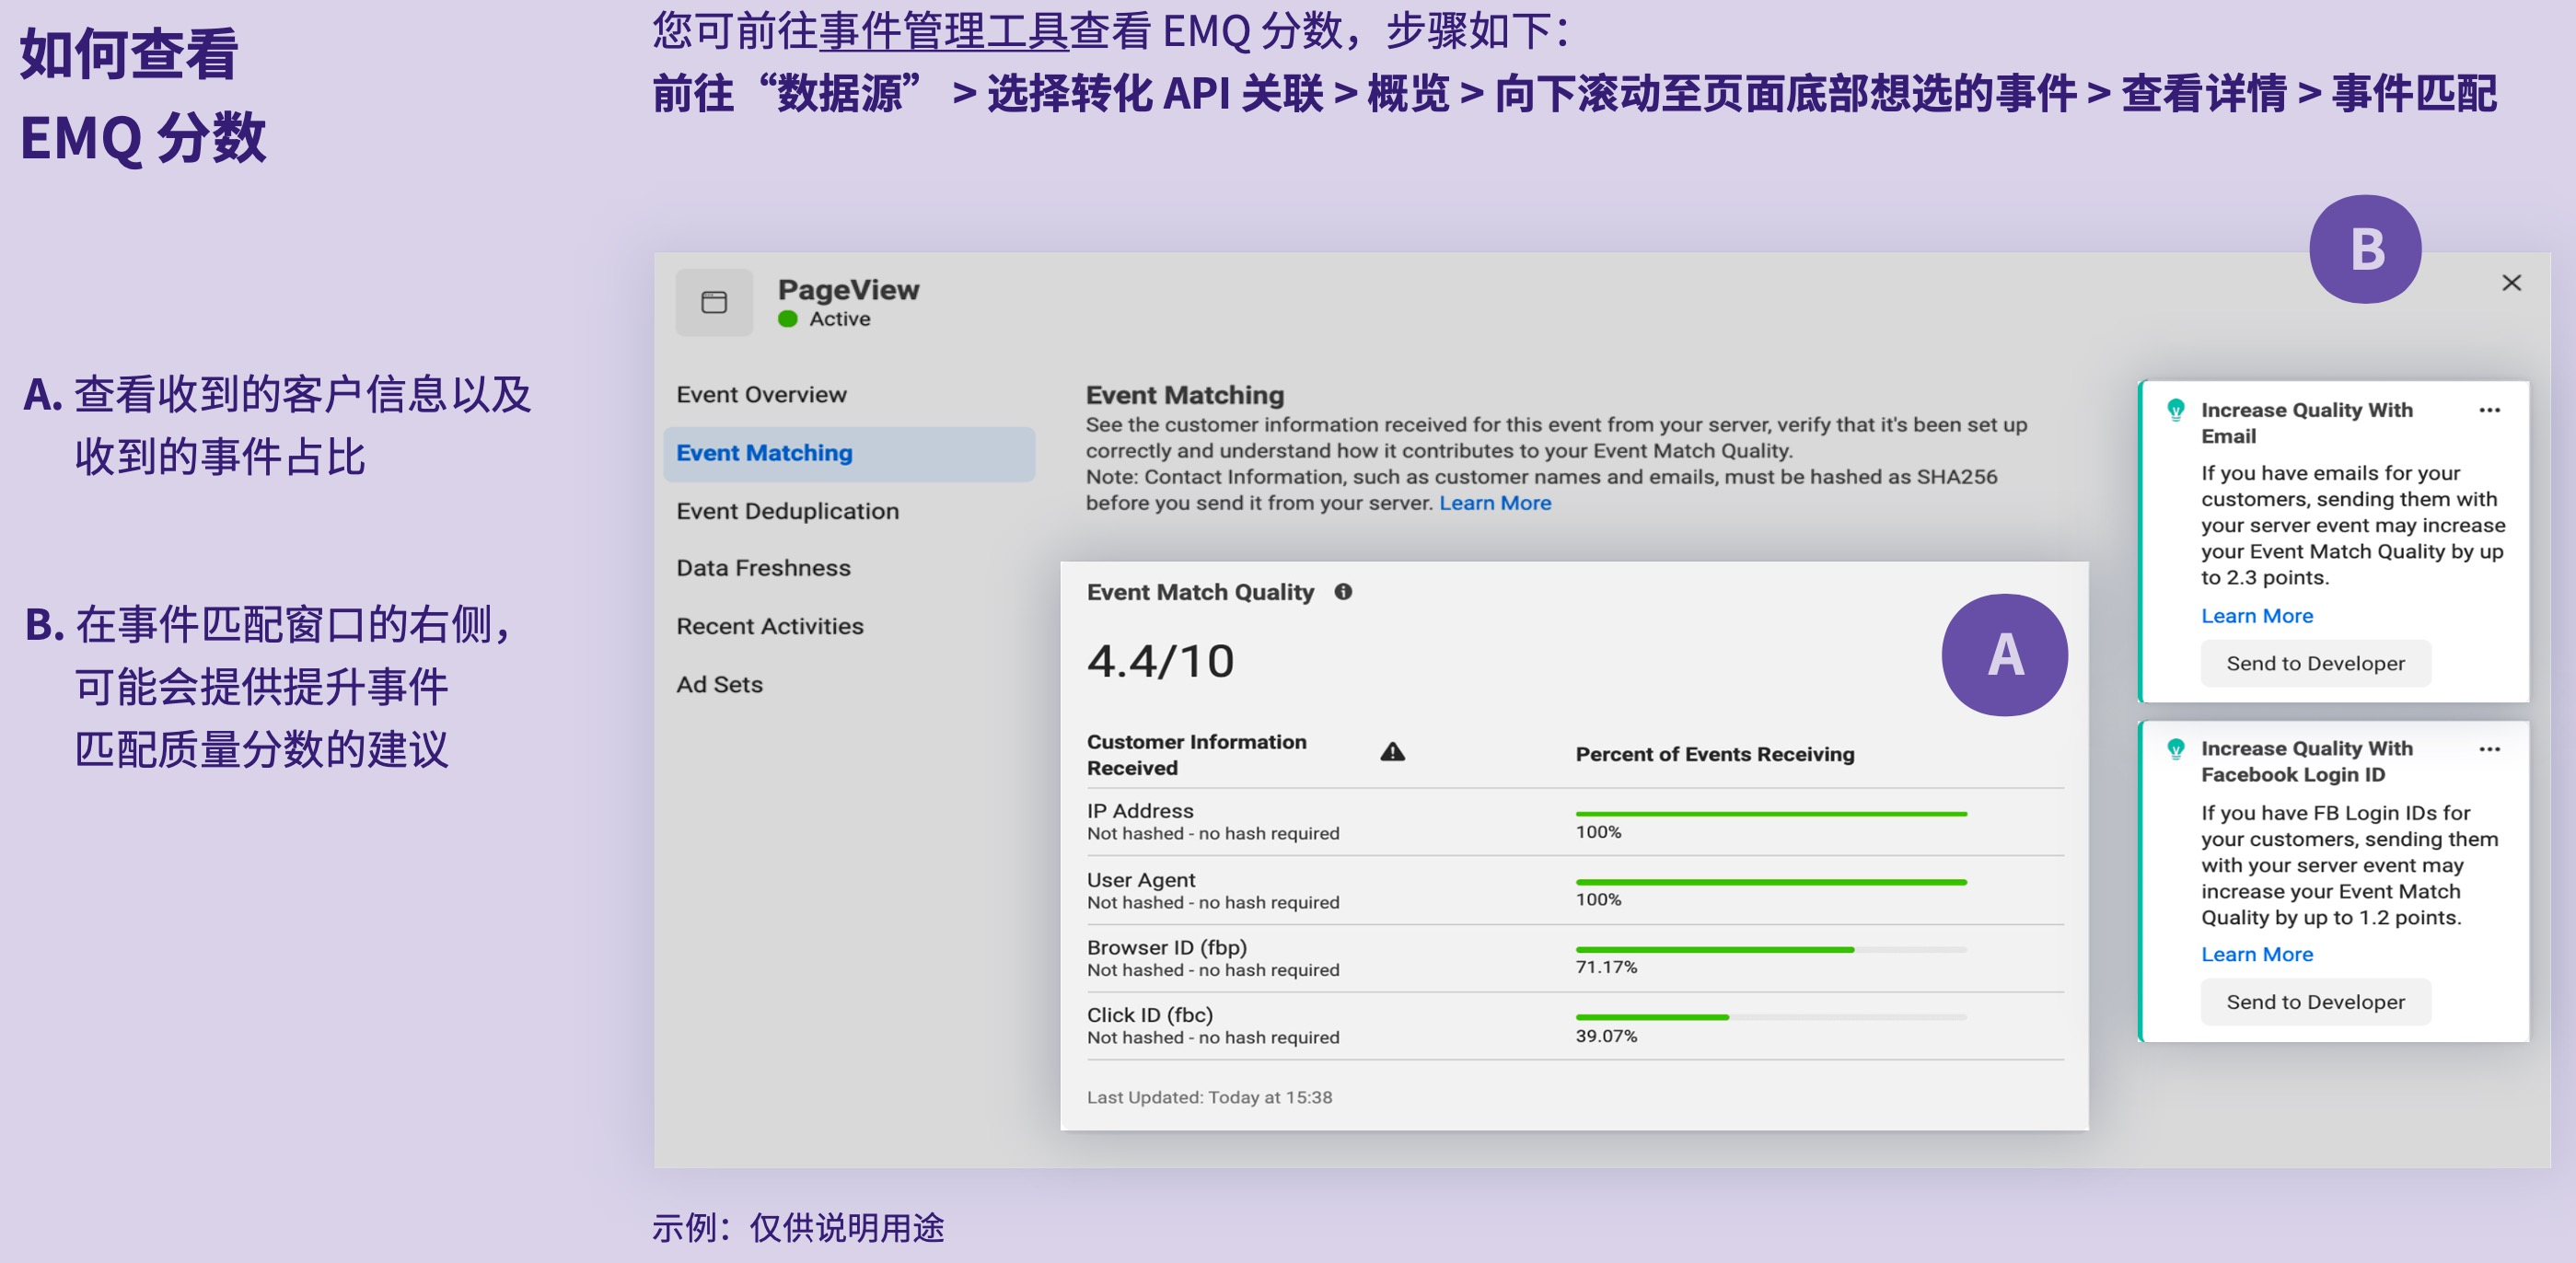This screenshot has height=1263, width=2576.
Task: Click the Click ID 39.07% progress bar
Action: coord(1770,1017)
